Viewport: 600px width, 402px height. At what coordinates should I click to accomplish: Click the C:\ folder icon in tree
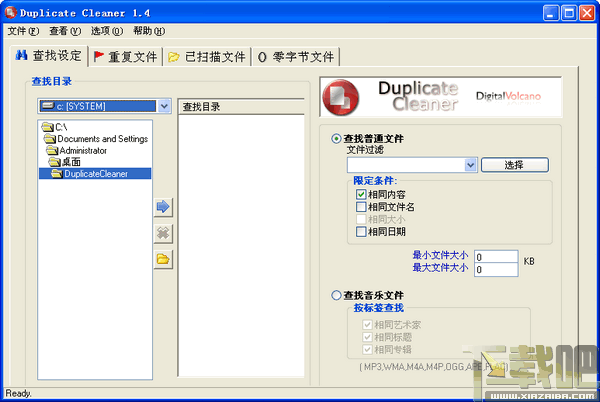click(x=48, y=127)
